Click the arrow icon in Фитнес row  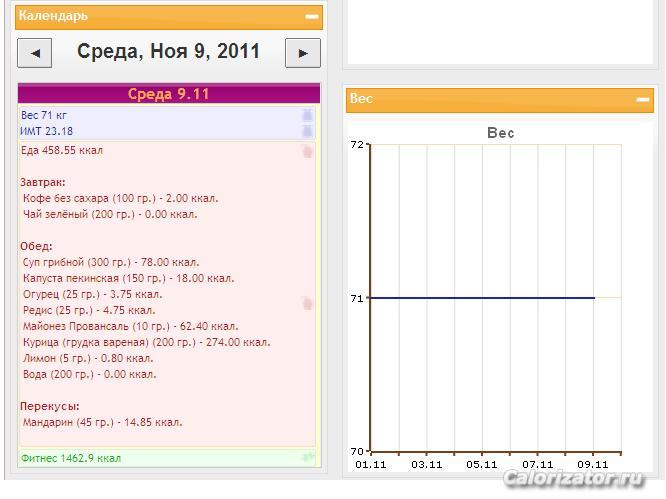coord(307,458)
